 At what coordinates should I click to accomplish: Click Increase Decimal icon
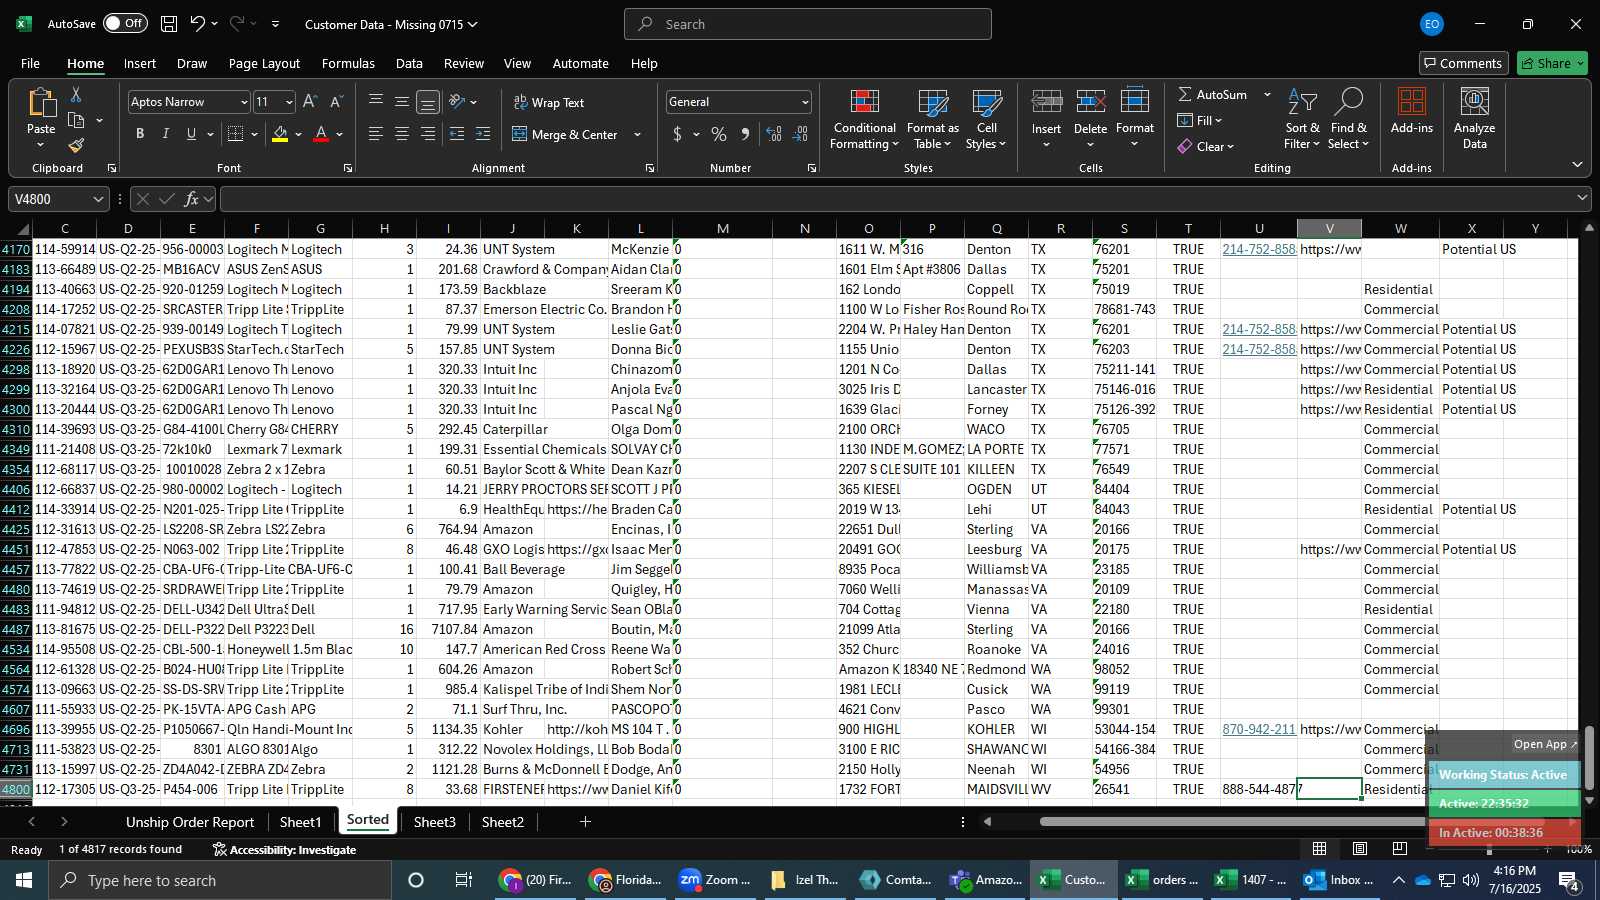[x=774, y=134]
